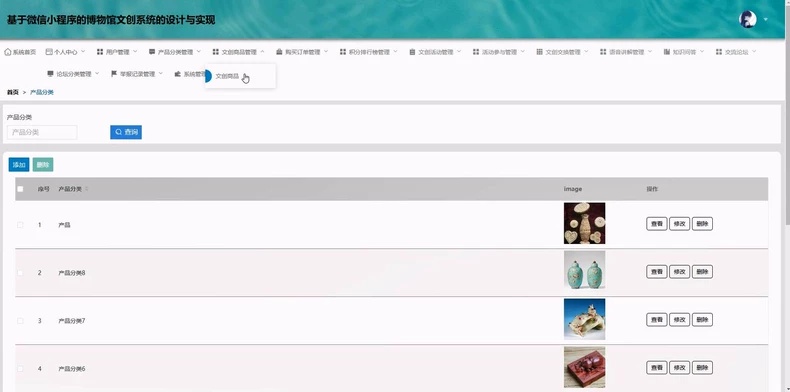This screenshot has width=790, height=392.
Task: Check the checkbox for row 1 产品
Action: (20, 225)
